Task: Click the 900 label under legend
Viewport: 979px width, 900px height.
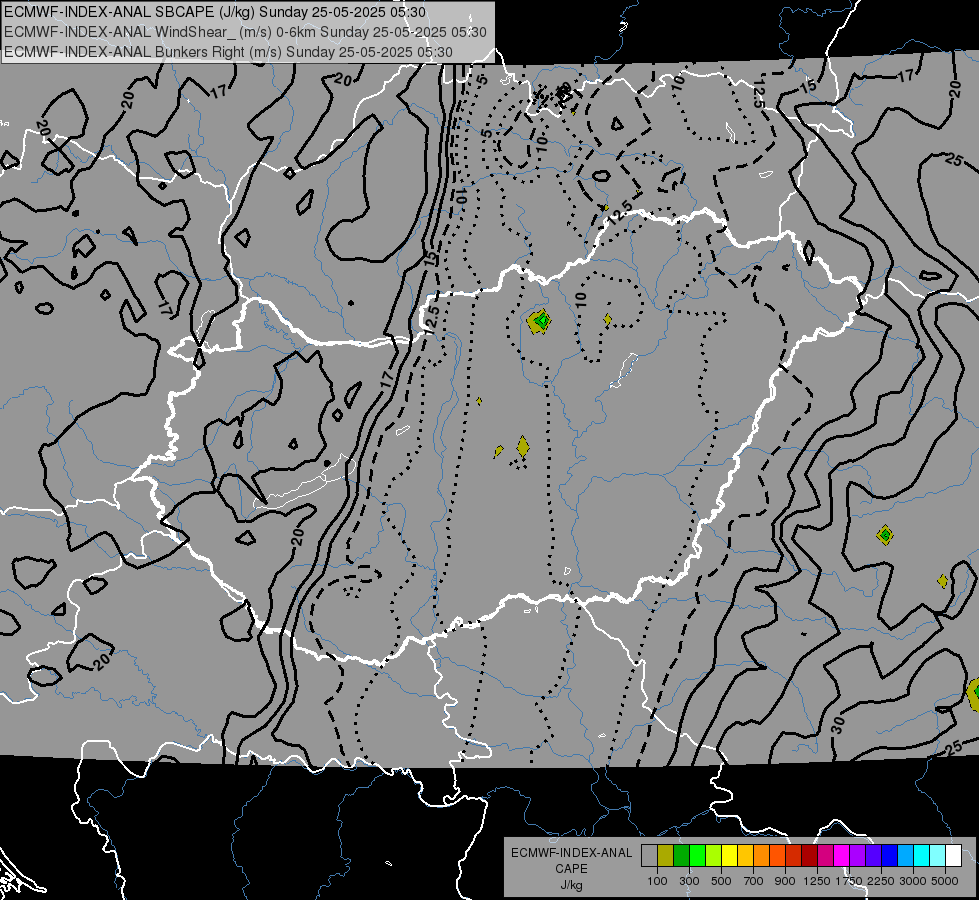Action: [x=785, y=881]
